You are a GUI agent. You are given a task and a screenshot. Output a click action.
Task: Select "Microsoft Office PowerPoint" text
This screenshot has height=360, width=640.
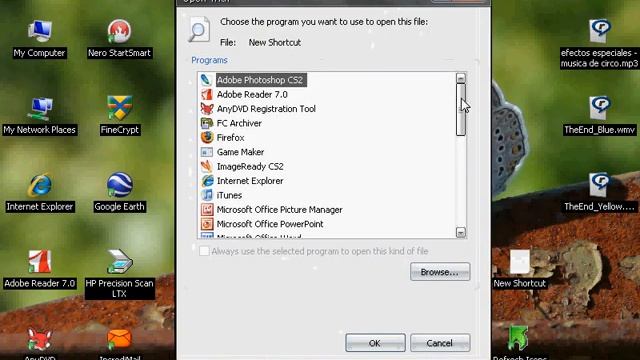pos(270,224)
